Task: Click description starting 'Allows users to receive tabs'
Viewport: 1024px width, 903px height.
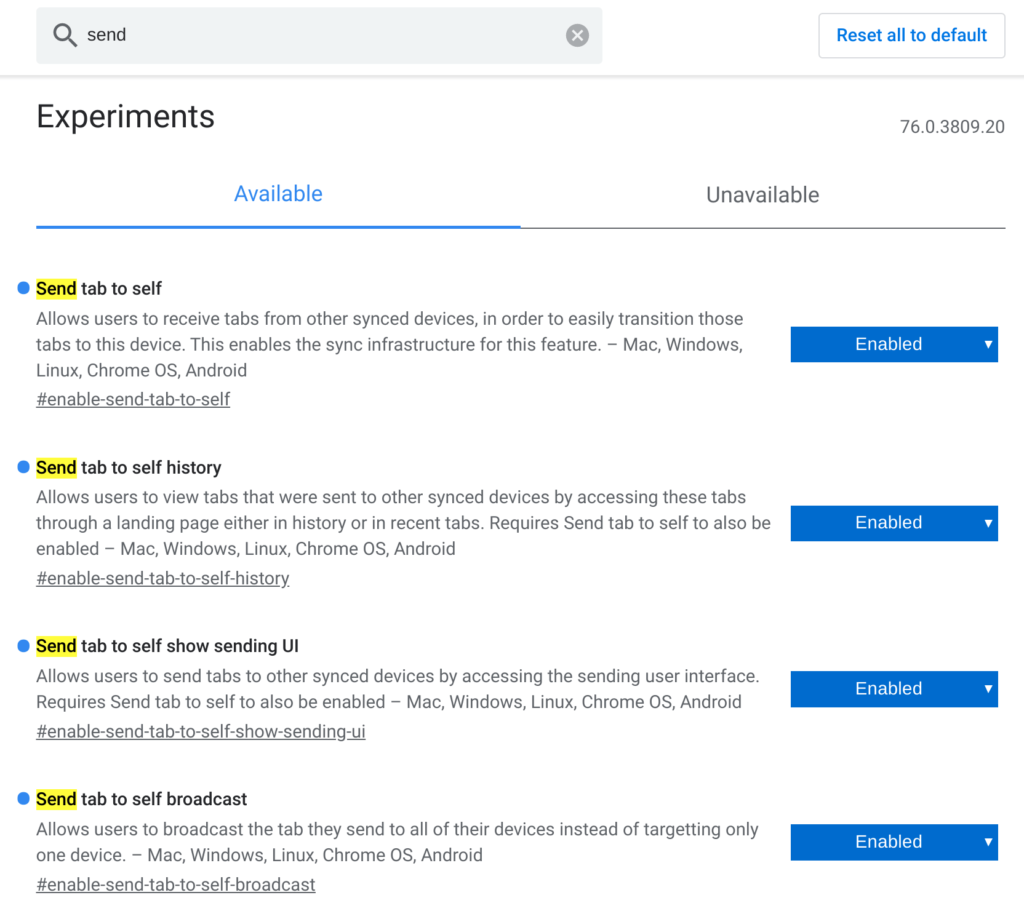Action: 390,345
